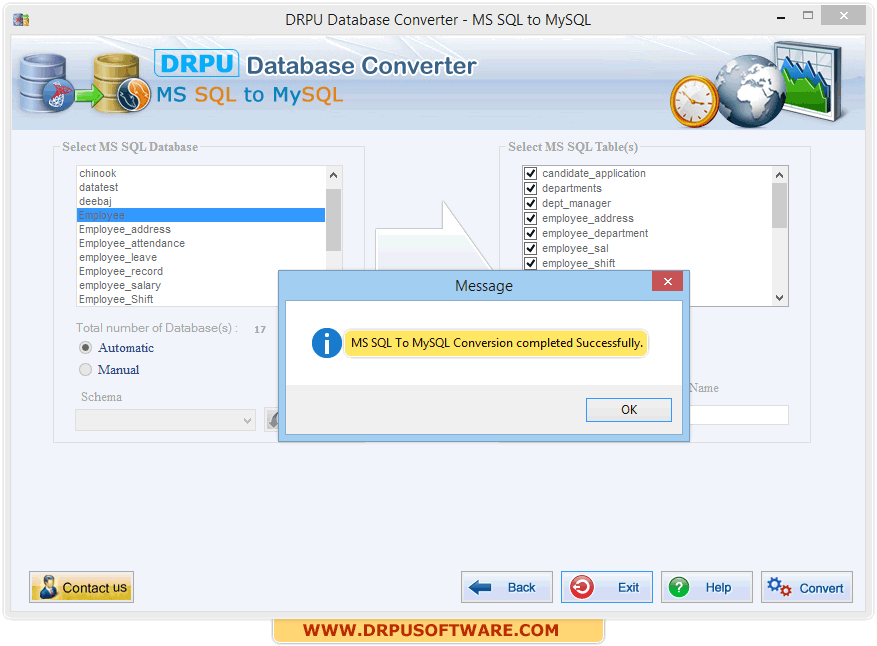The height and width of the screenshot is (646, 877).
Task: Click the tables list scrollbar thumb
Action: (779, 206)
